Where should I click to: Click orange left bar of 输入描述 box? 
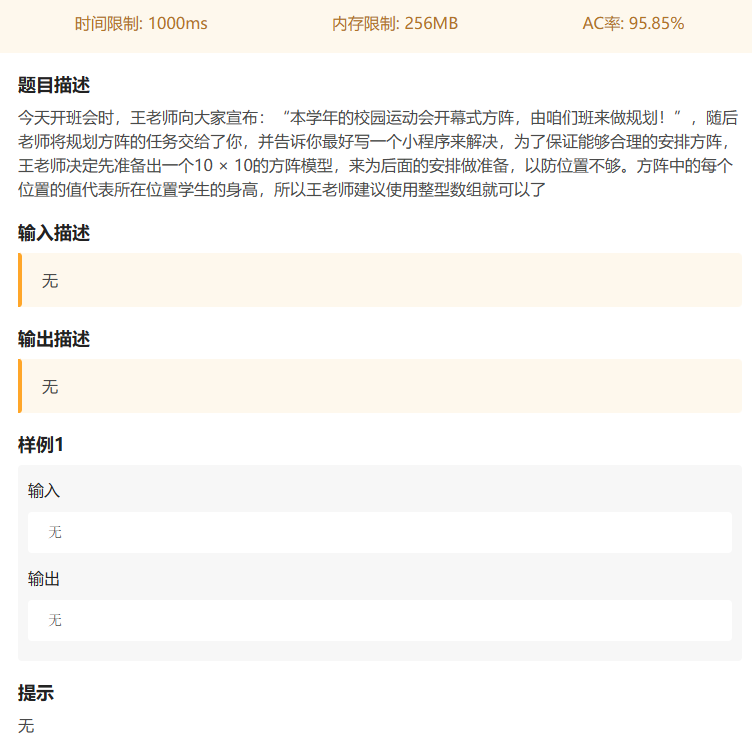pos(20,280)
